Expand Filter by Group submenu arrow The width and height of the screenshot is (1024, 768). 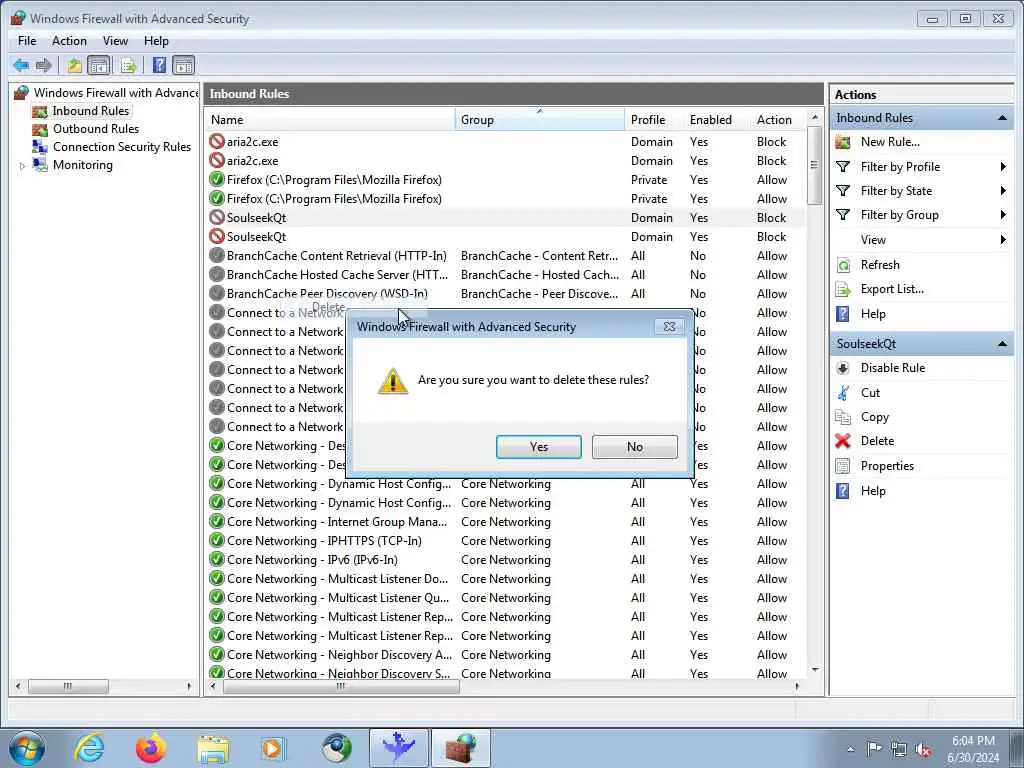point(1003,215)
